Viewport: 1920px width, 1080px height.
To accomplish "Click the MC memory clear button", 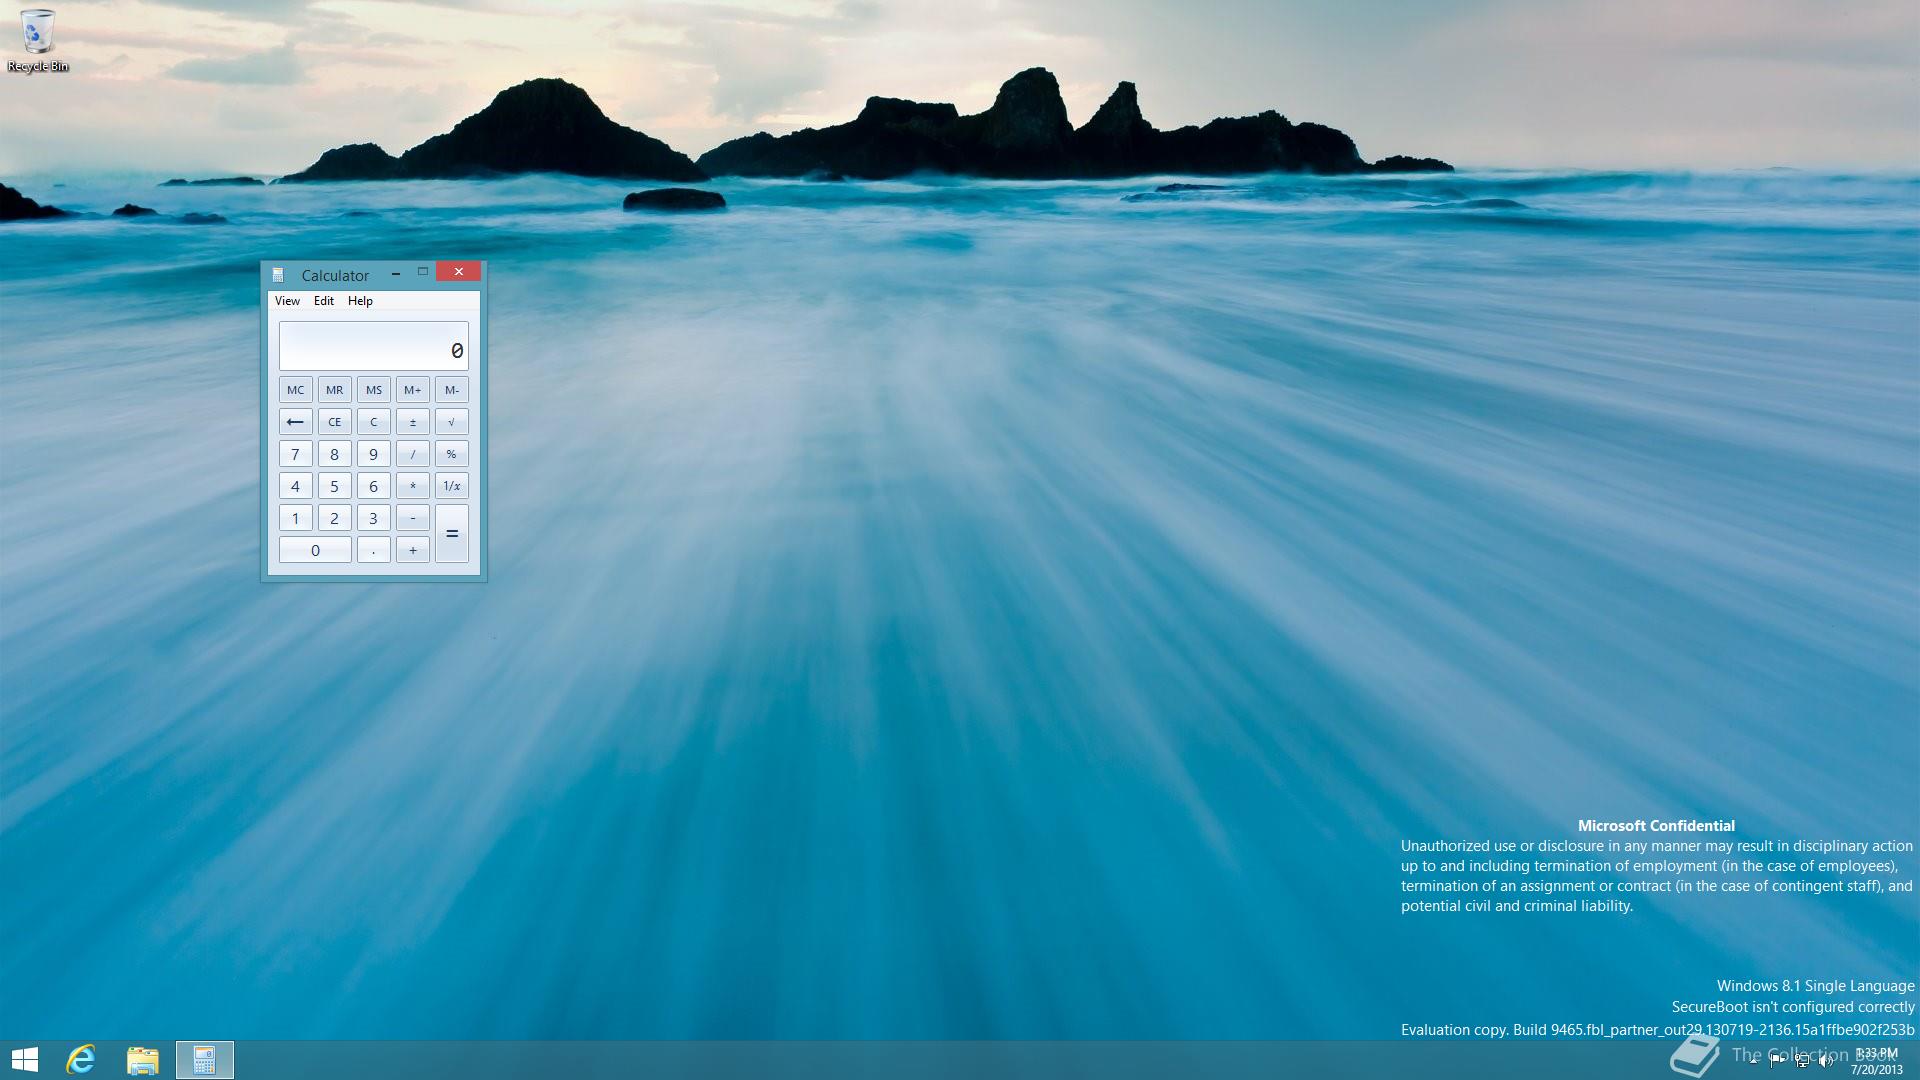I will 295,390.
